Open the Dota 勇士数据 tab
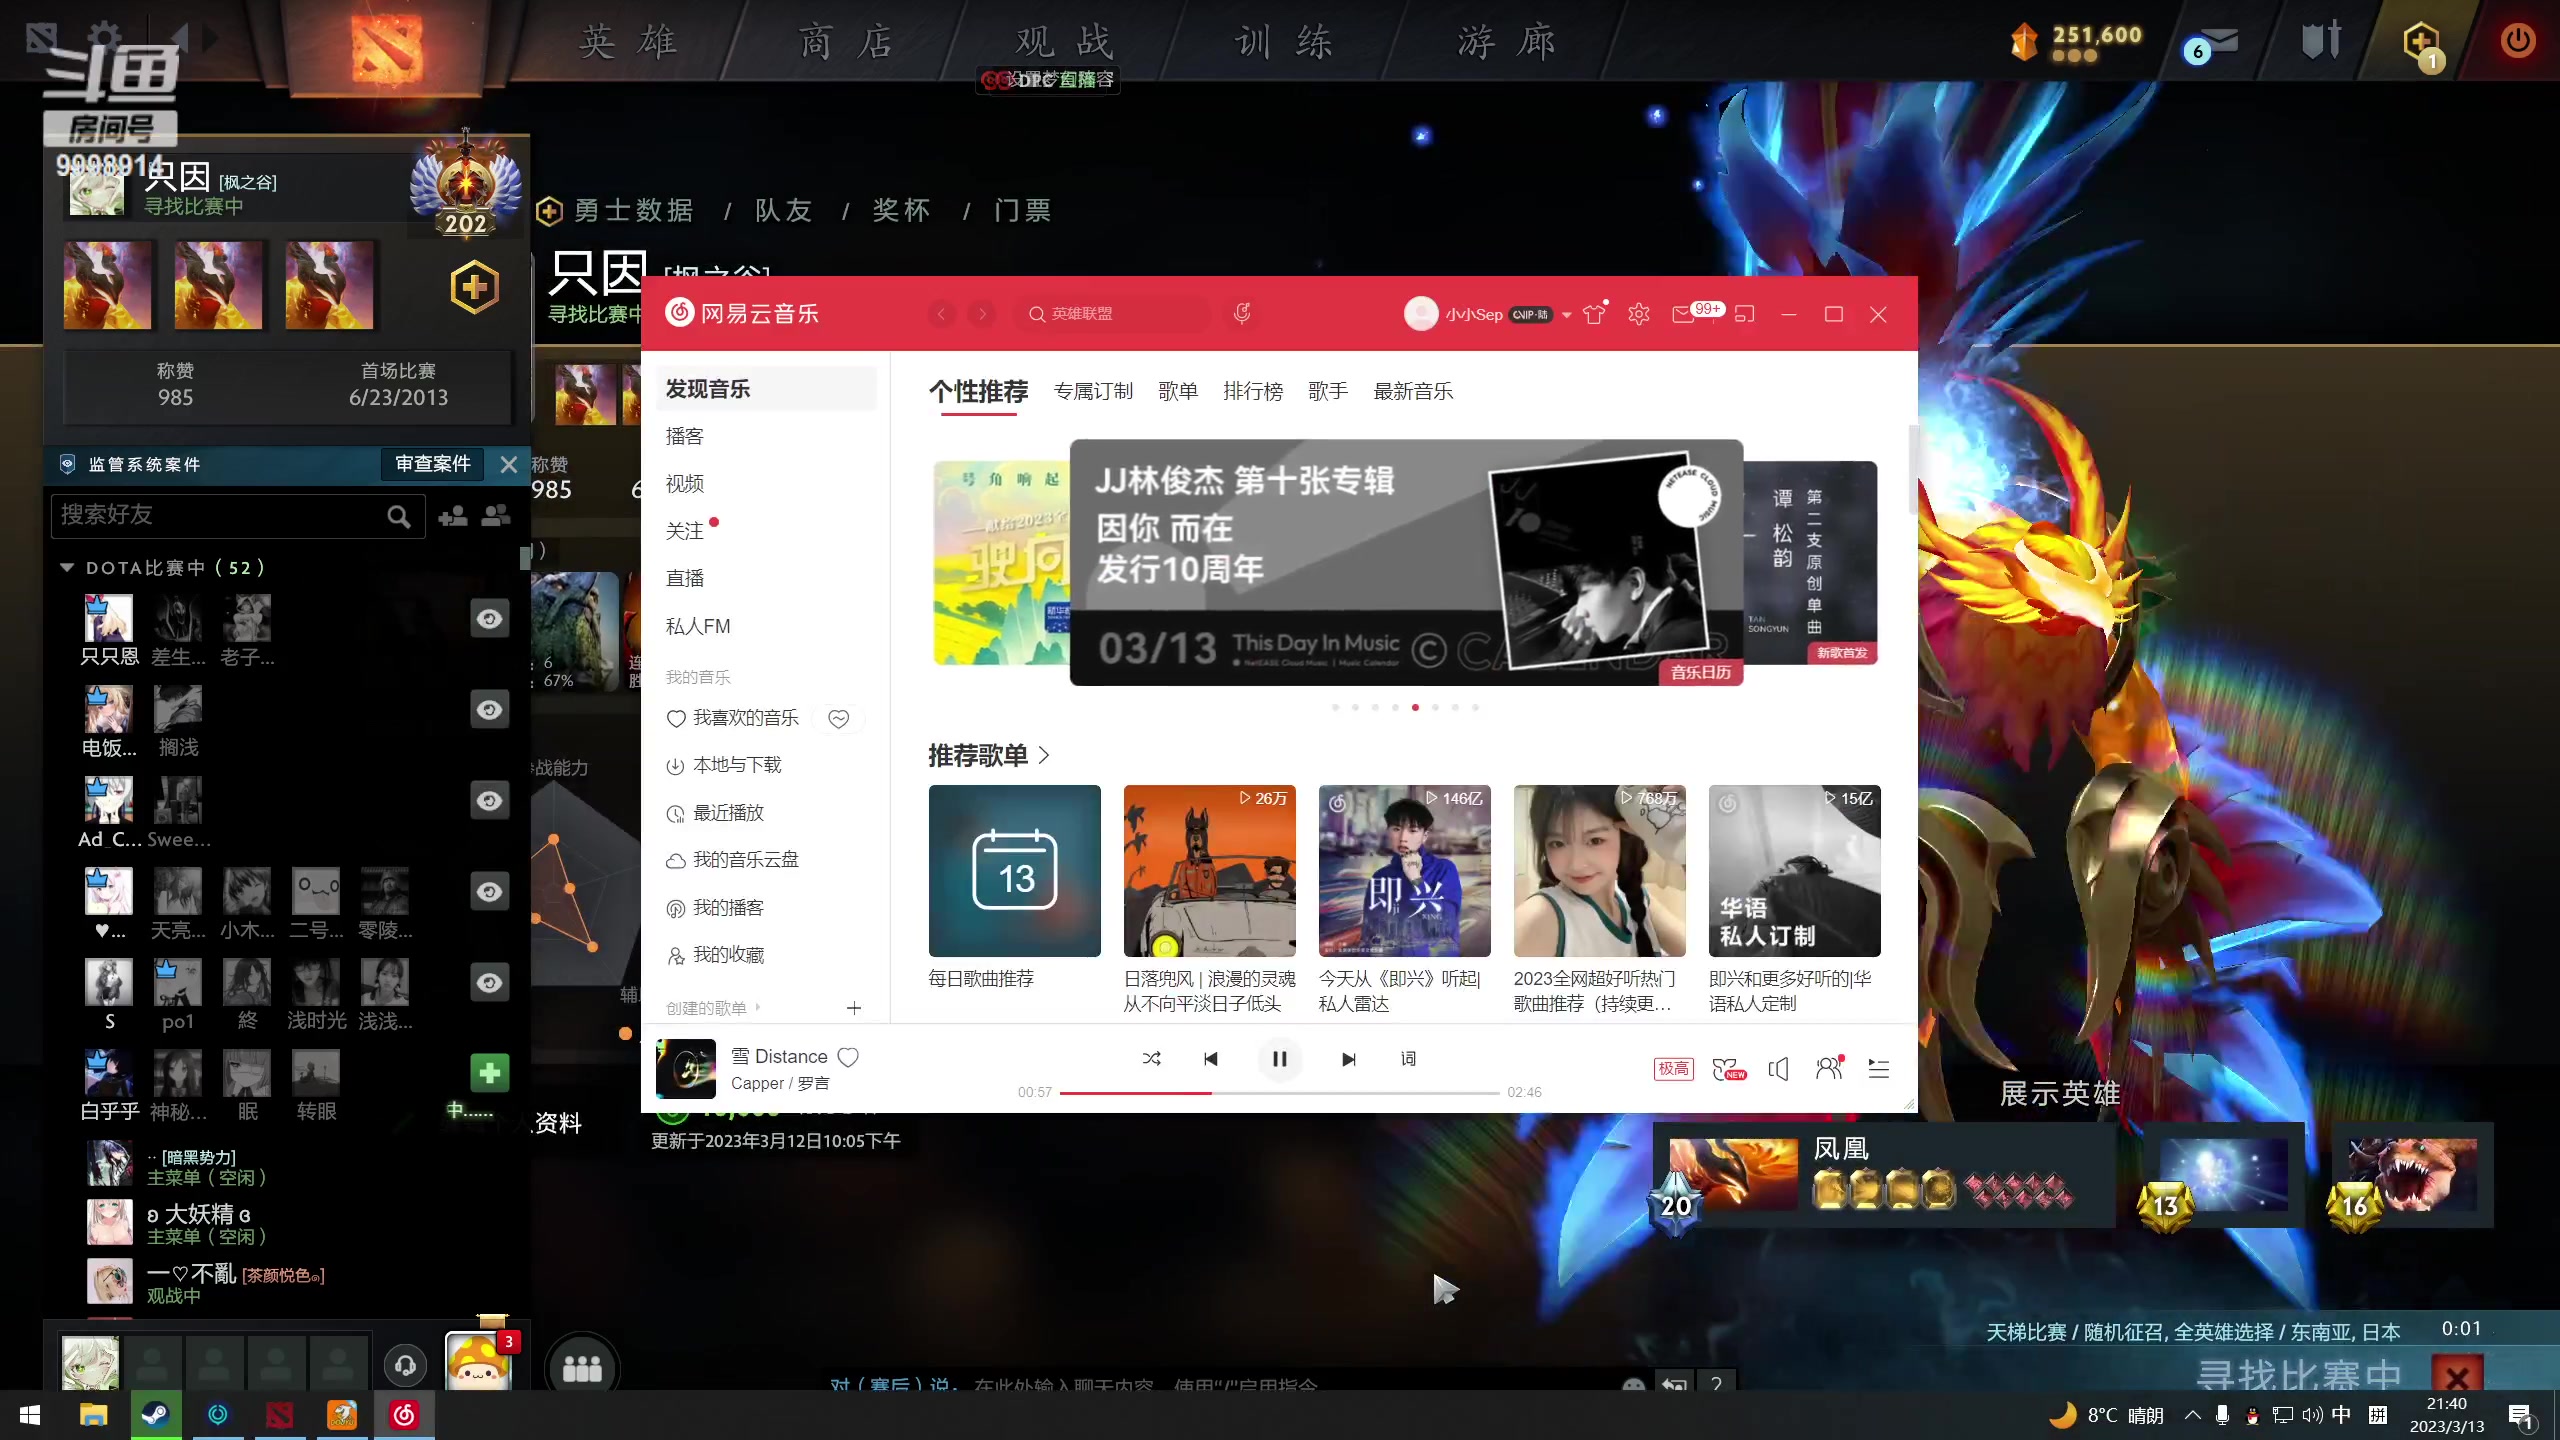 coord(633,211)
